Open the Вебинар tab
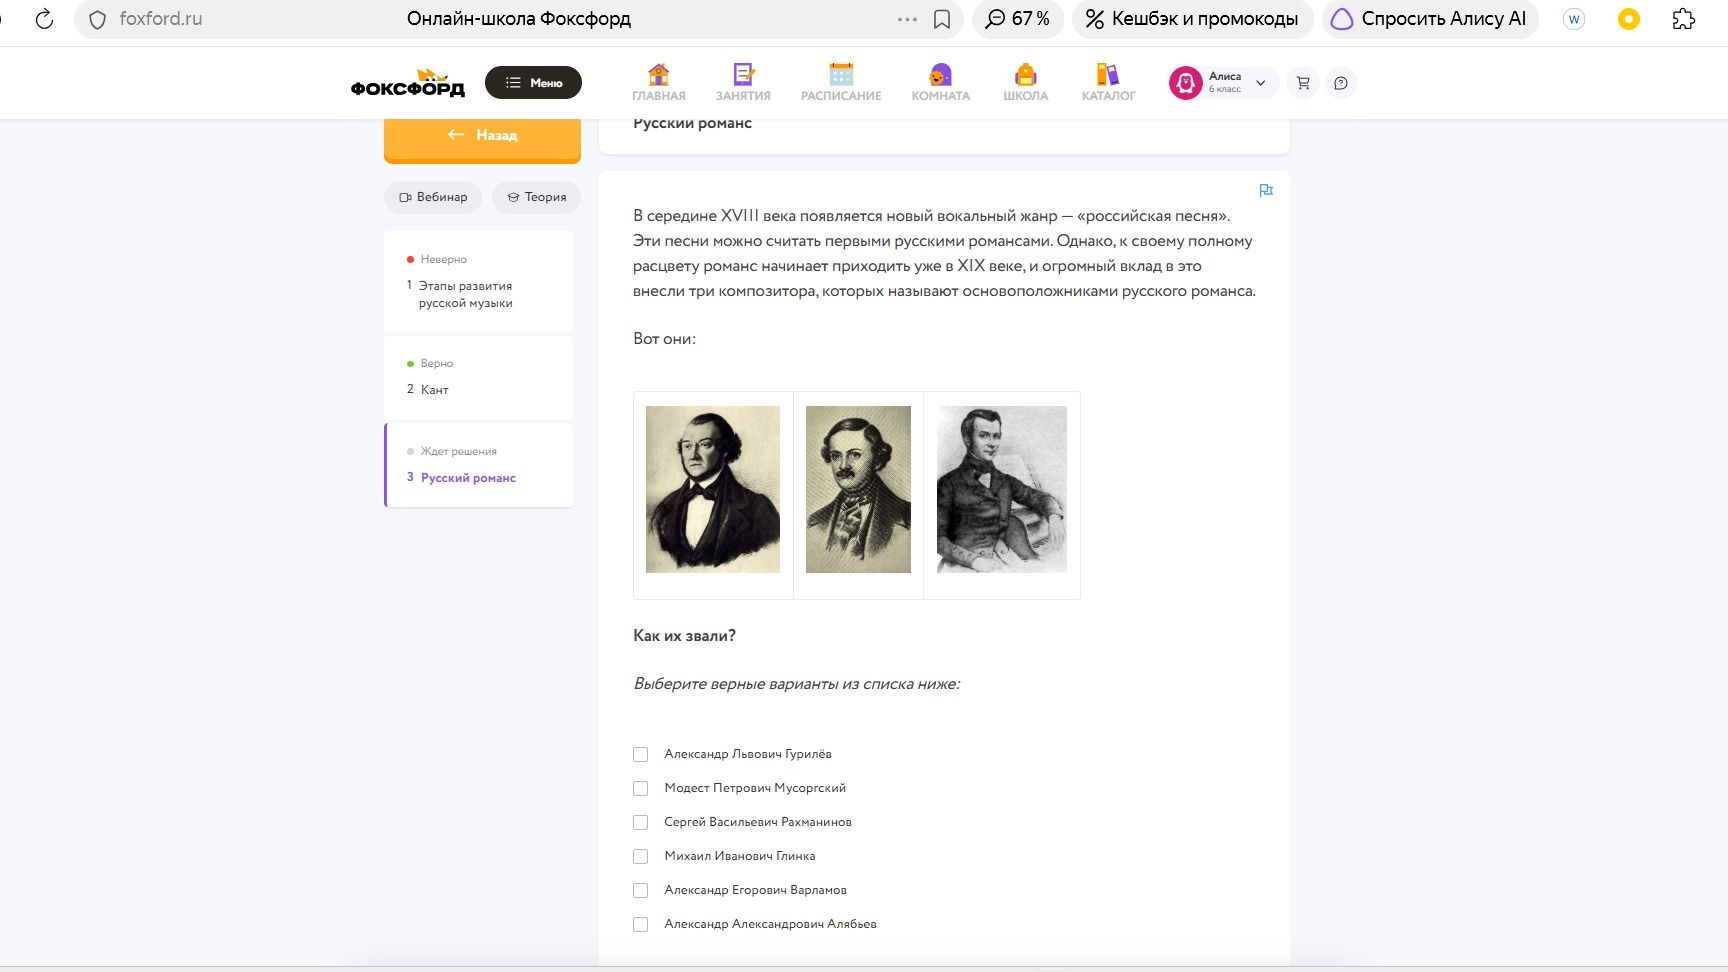Screen dimensions: 1728x972 coord(433,197)
